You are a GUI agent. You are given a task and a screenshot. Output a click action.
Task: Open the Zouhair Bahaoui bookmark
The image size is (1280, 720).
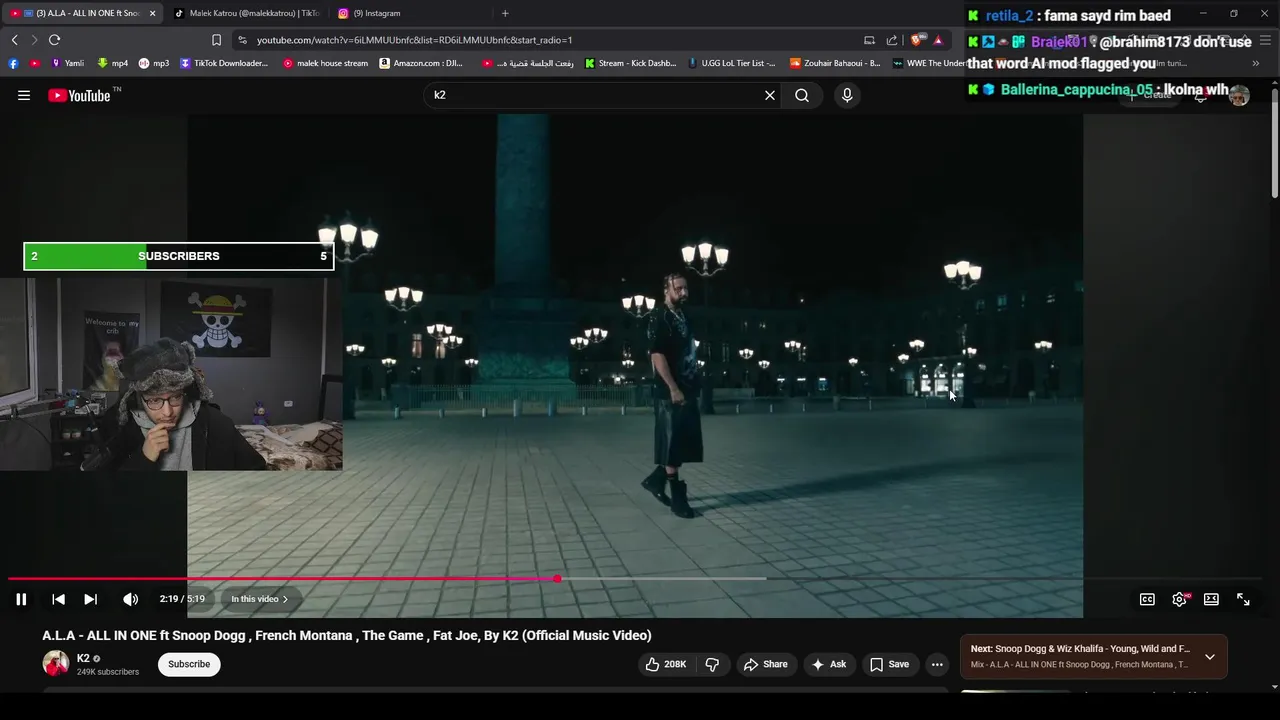tap(835, 63)
